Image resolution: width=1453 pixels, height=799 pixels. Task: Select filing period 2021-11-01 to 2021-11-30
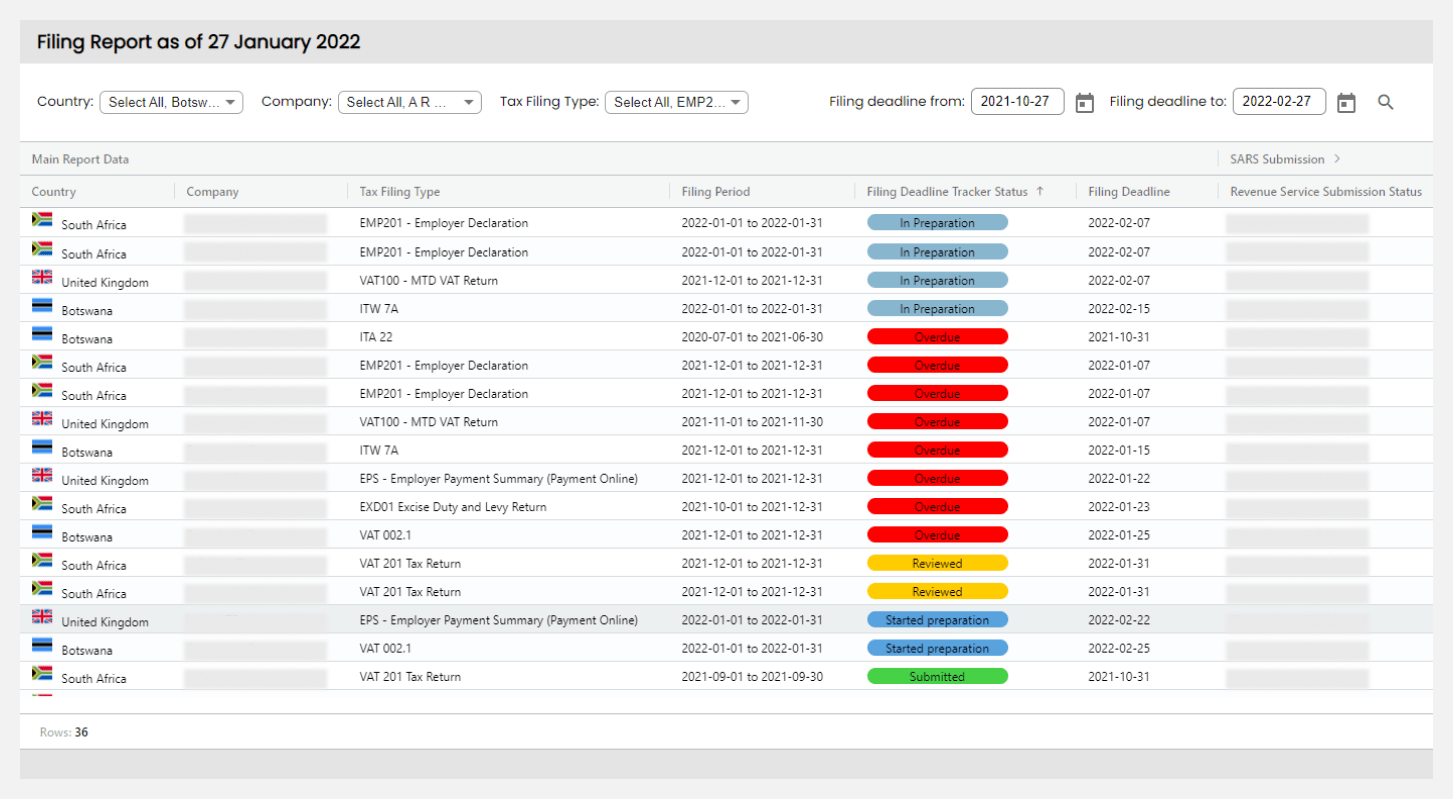point(752,422)
